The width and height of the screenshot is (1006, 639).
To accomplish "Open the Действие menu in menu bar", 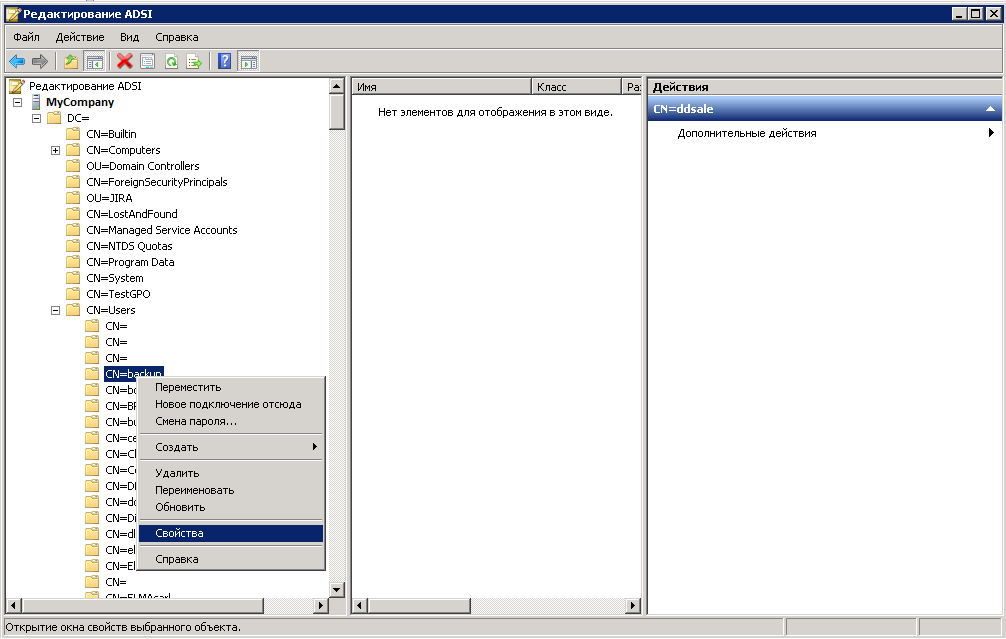I will pos(80,37).
